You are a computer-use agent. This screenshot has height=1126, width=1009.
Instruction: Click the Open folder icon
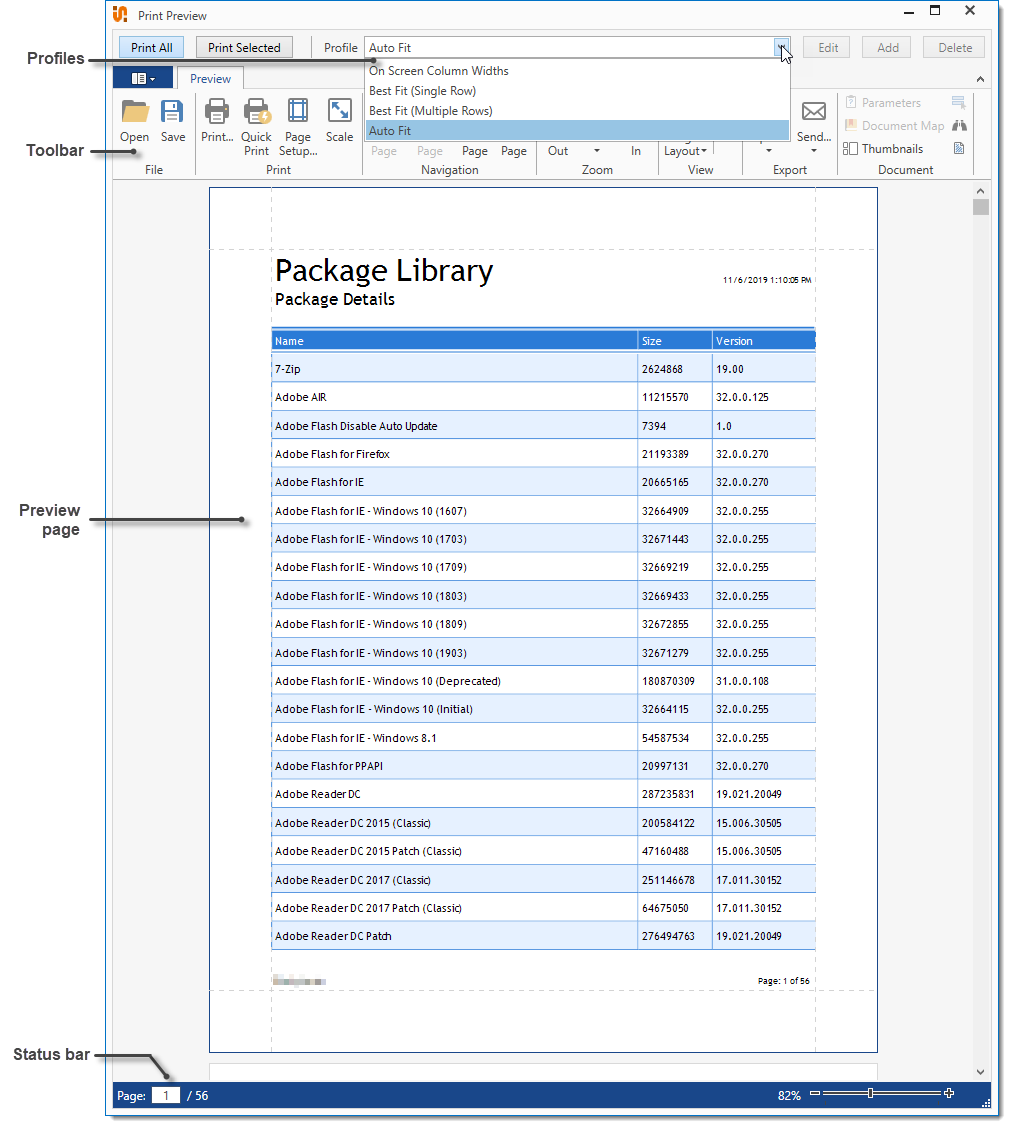click(134, 112)
